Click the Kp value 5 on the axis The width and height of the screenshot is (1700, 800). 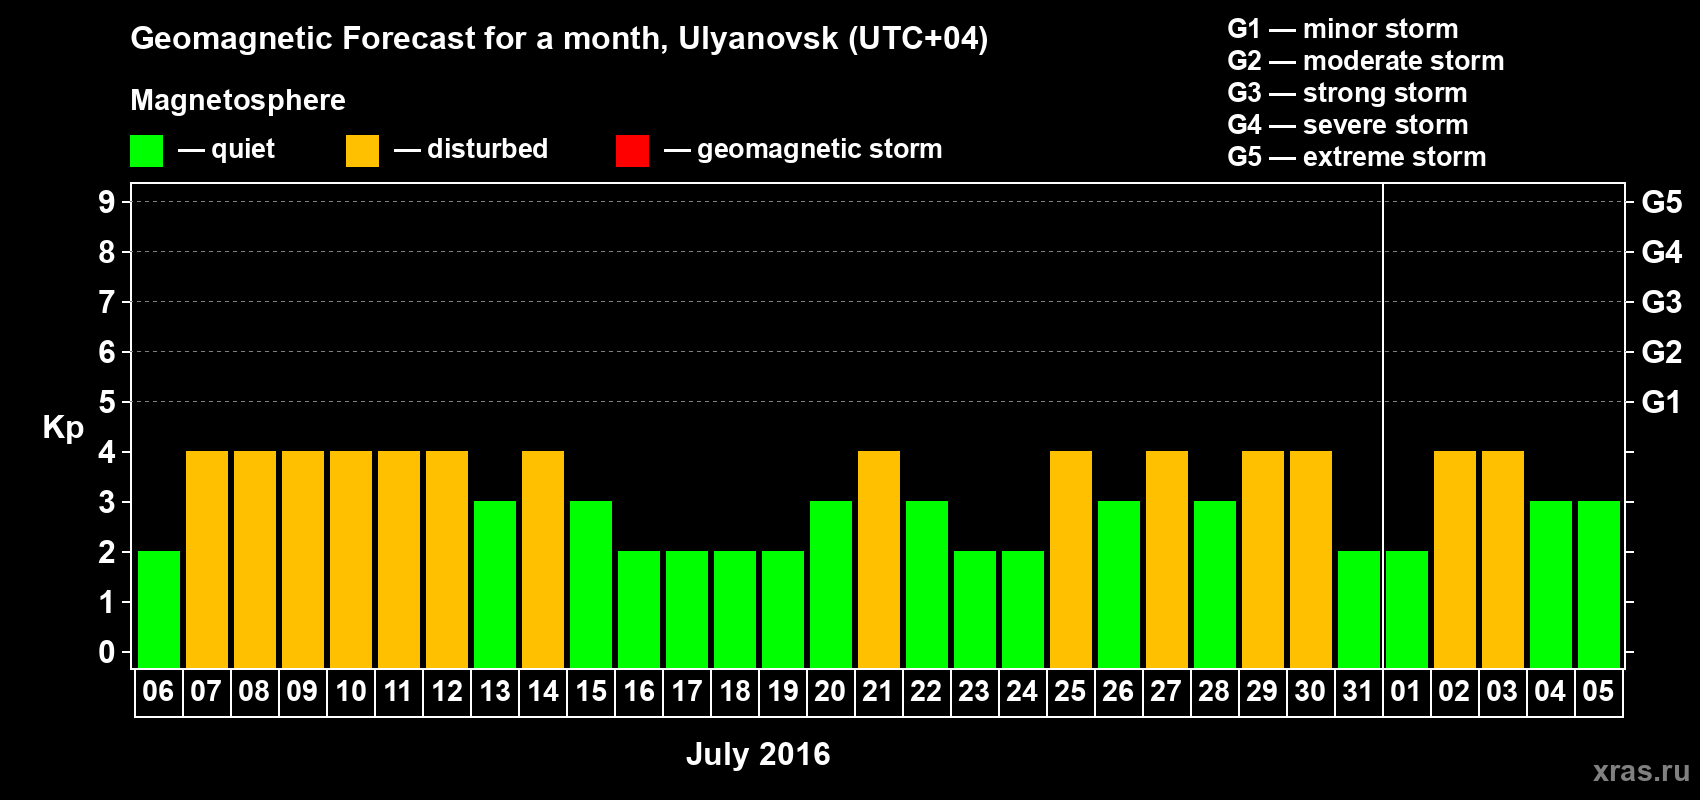point(107,402)
